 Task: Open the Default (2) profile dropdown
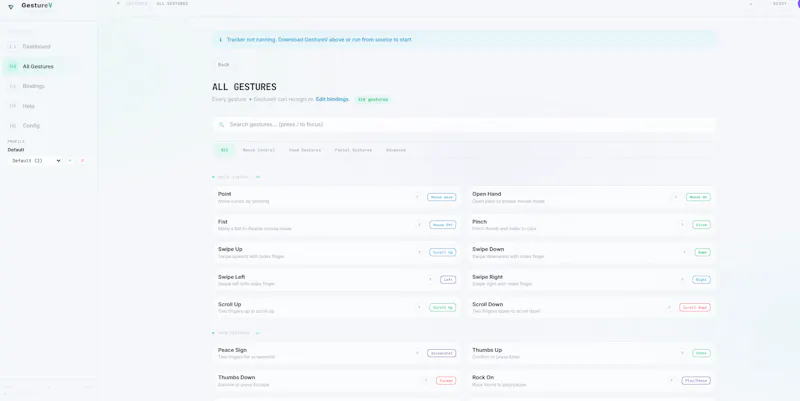pyautogui.click(x=36, y=161)
